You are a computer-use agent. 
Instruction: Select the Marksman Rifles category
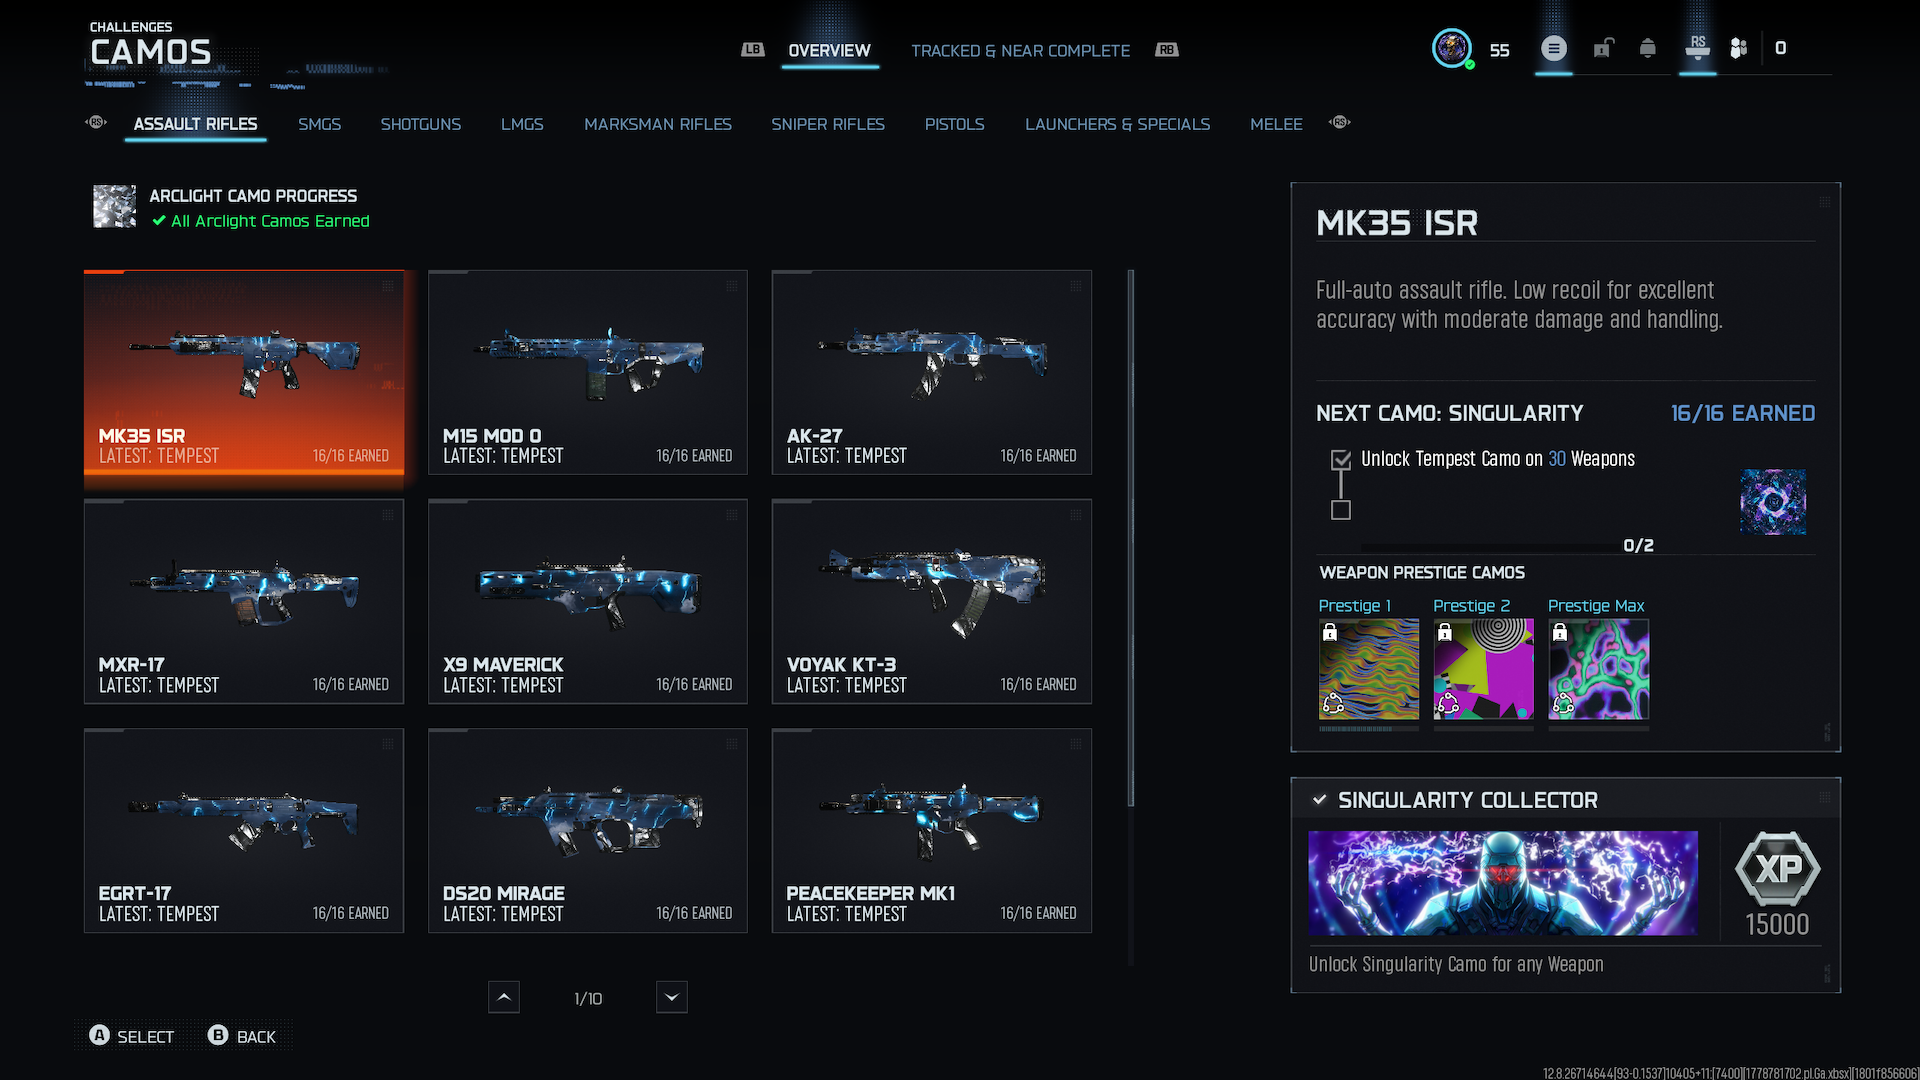[657, 124]
